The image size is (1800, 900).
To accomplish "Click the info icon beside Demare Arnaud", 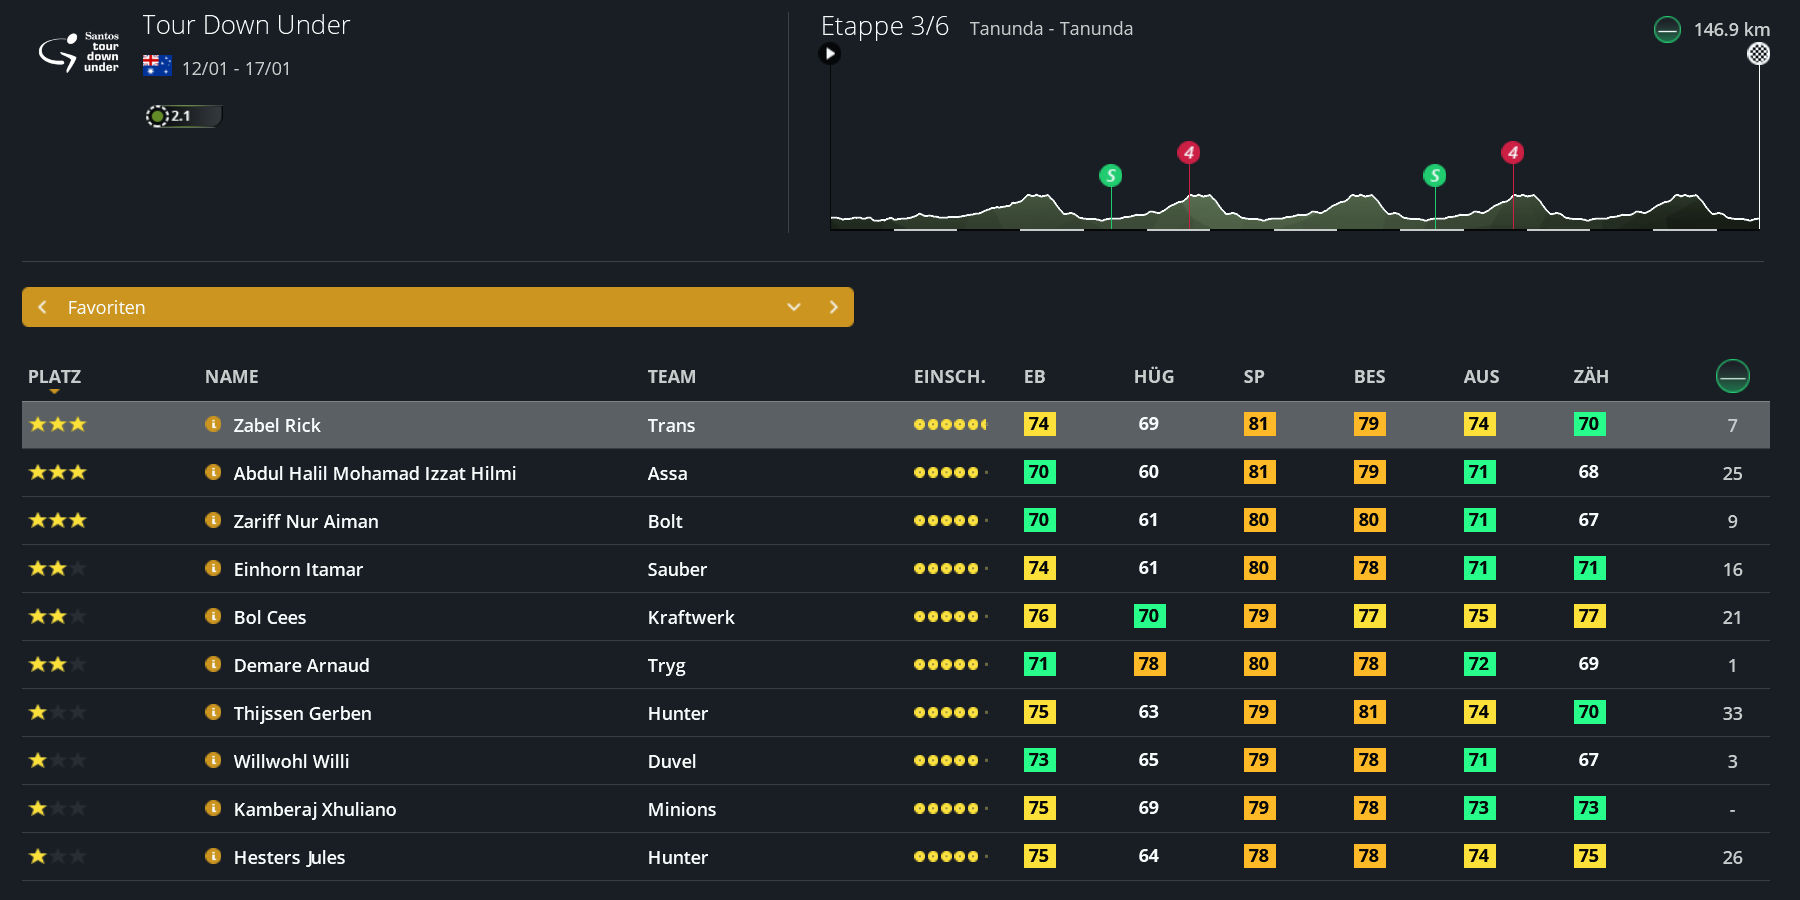I will [x=213, y=664].
